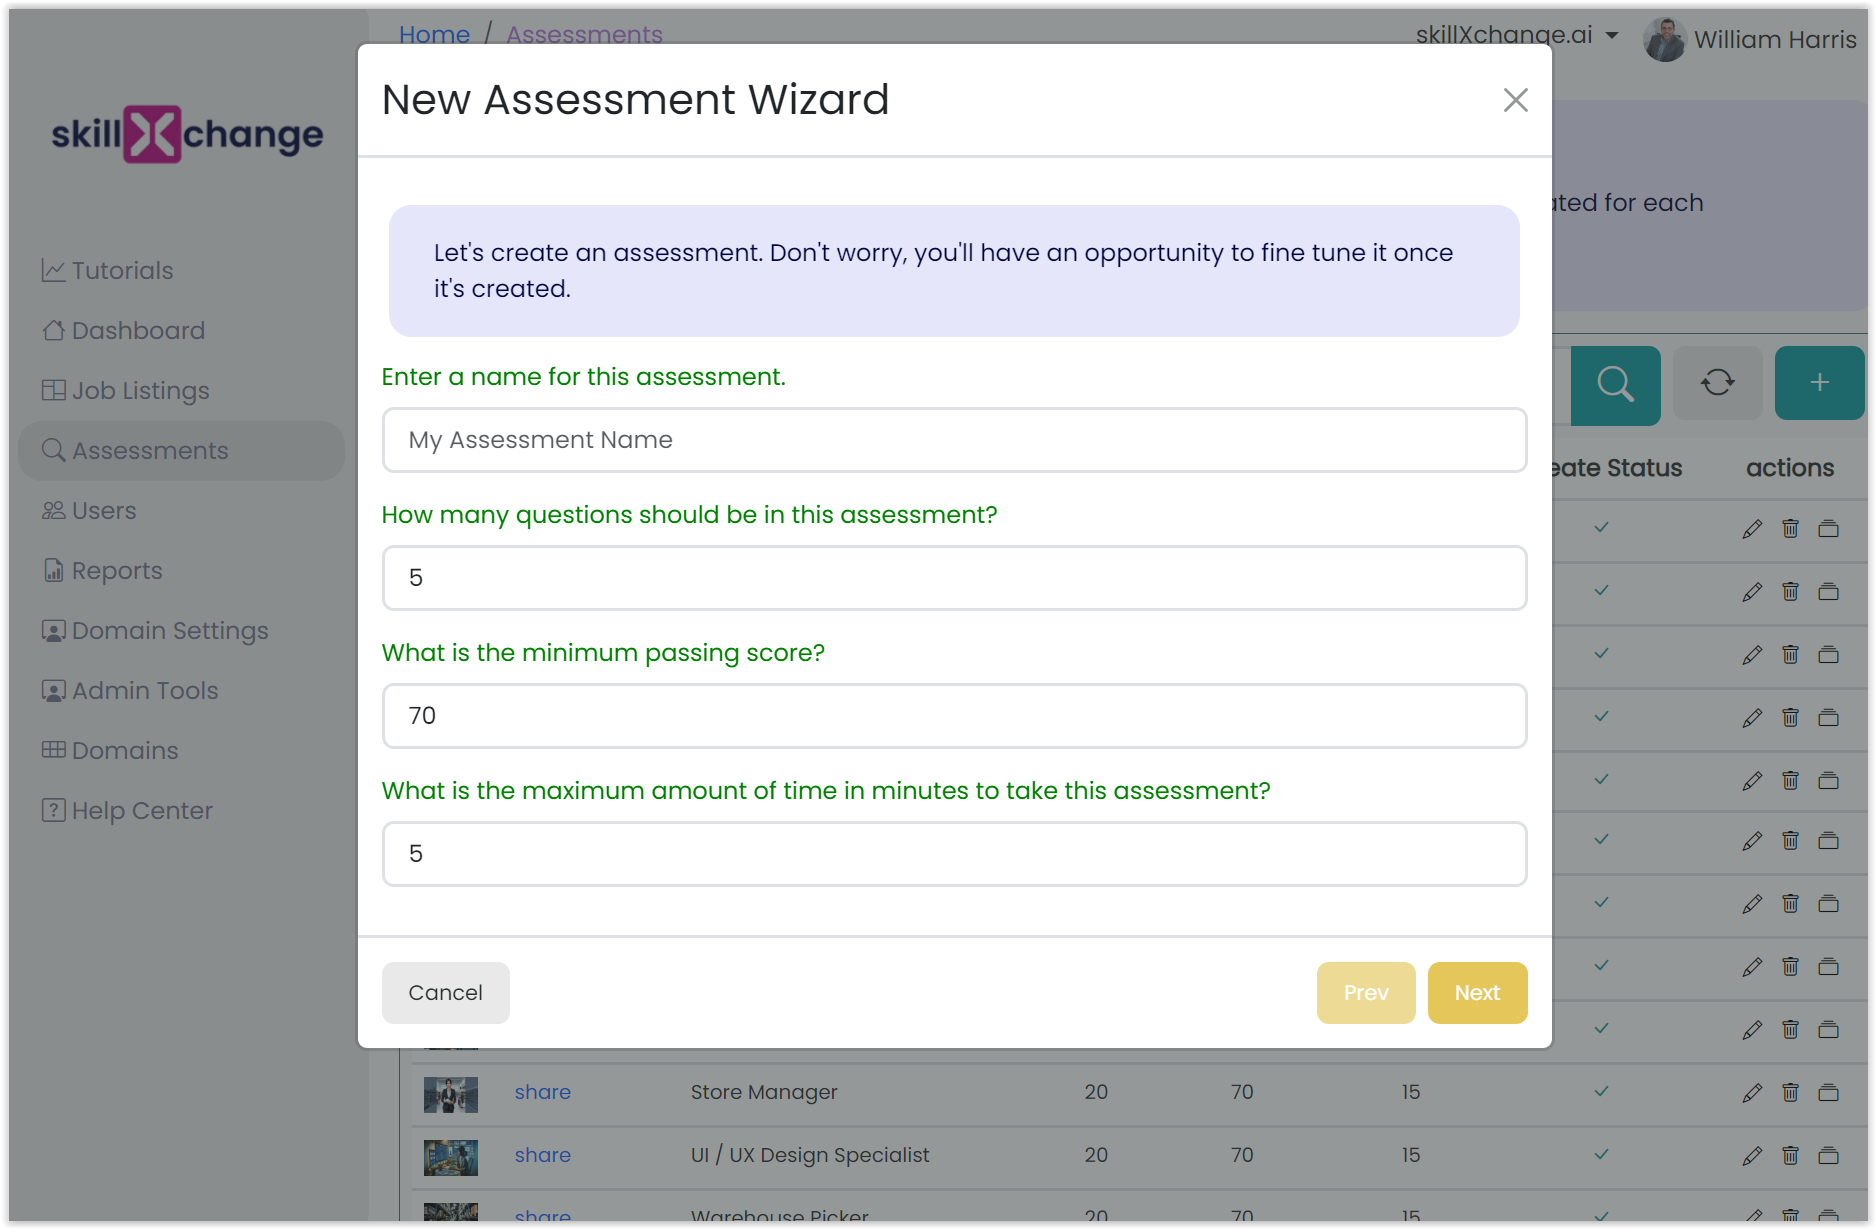Select the Admin Tools icon
This screenshot has width=1876, height=1229.
pyautogui.click(x=53, y=690)
